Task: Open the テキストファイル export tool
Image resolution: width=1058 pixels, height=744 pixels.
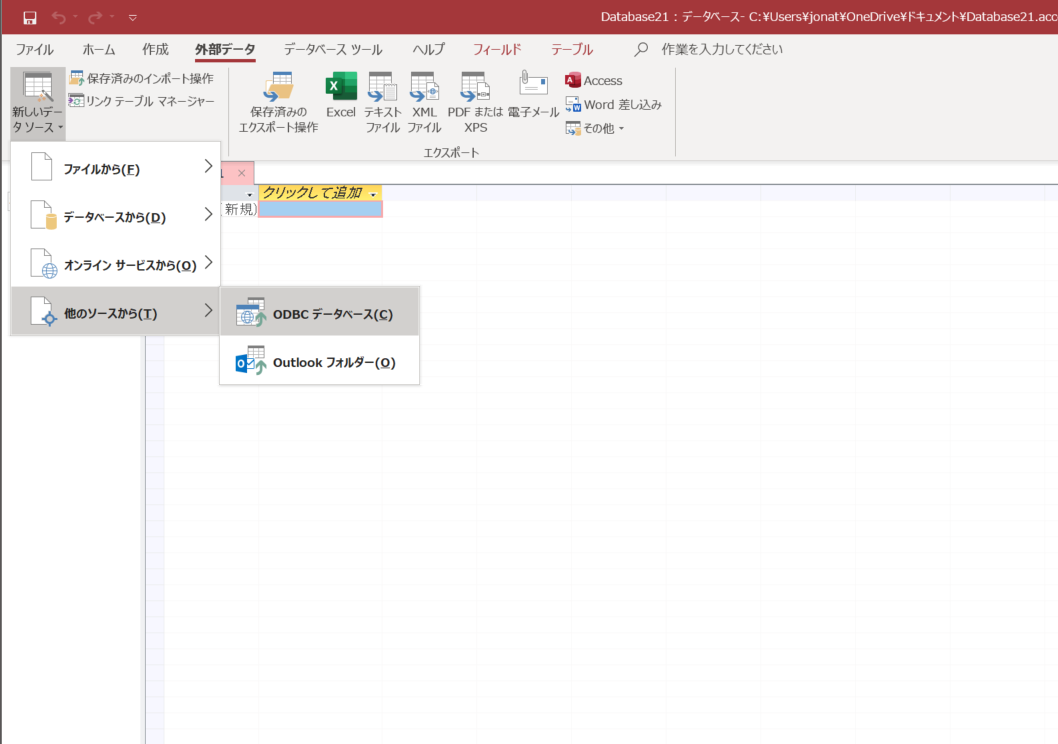Action: [x=382, y=100]
